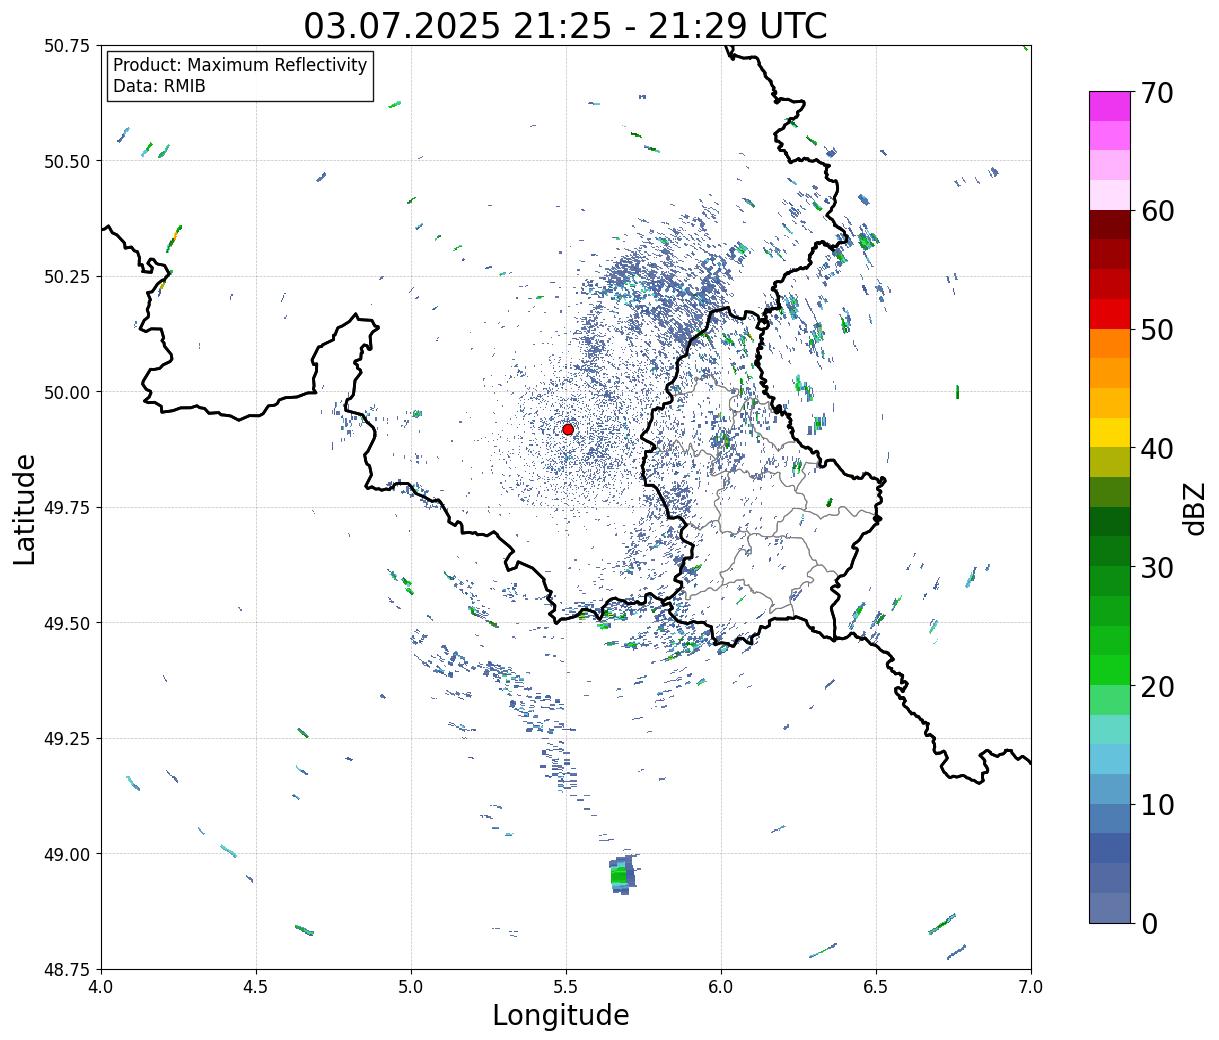Screen dimensions: 1219x1040
Task: Click the latitude tick label 48.75
Action: 67,969
